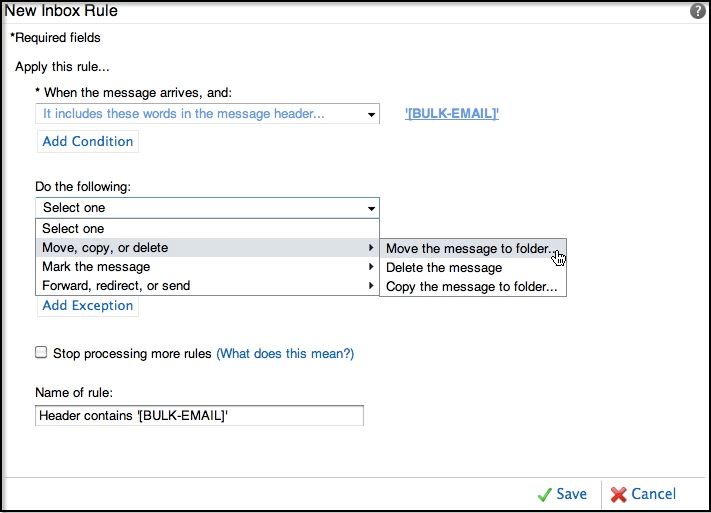Click the Add Exception button

pyautogui.click(x=88, y=306)
